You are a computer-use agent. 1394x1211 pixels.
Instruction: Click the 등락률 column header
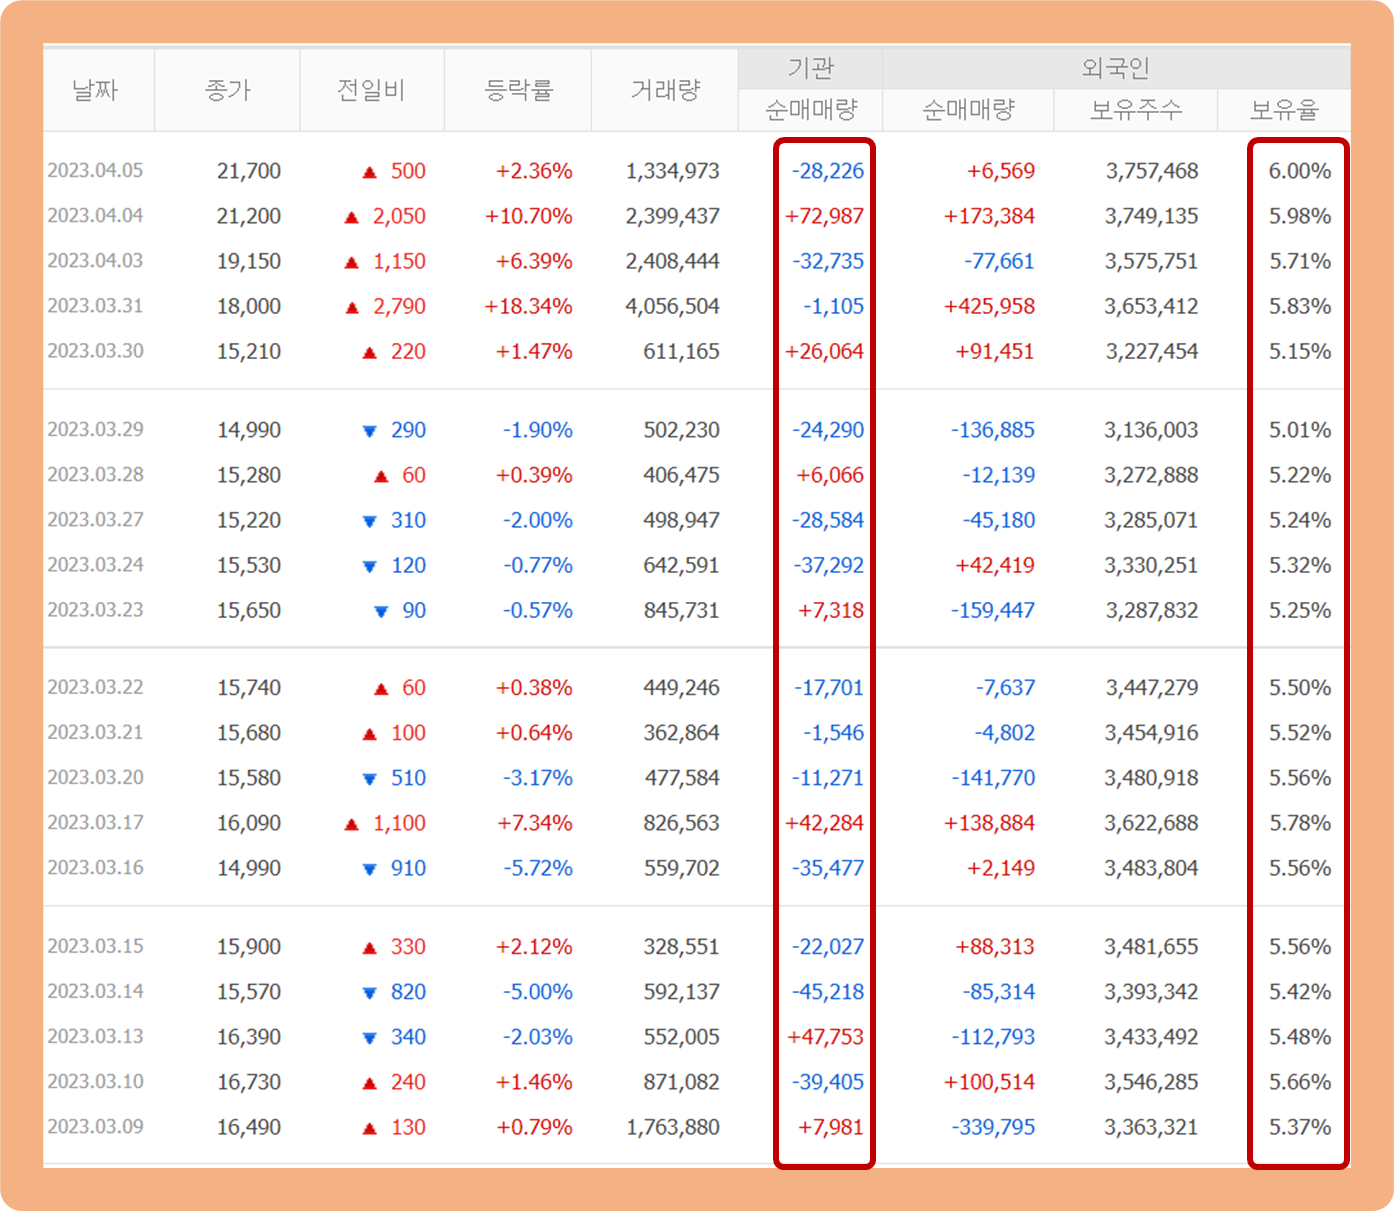pyautogui.click(x=518, y=90)
